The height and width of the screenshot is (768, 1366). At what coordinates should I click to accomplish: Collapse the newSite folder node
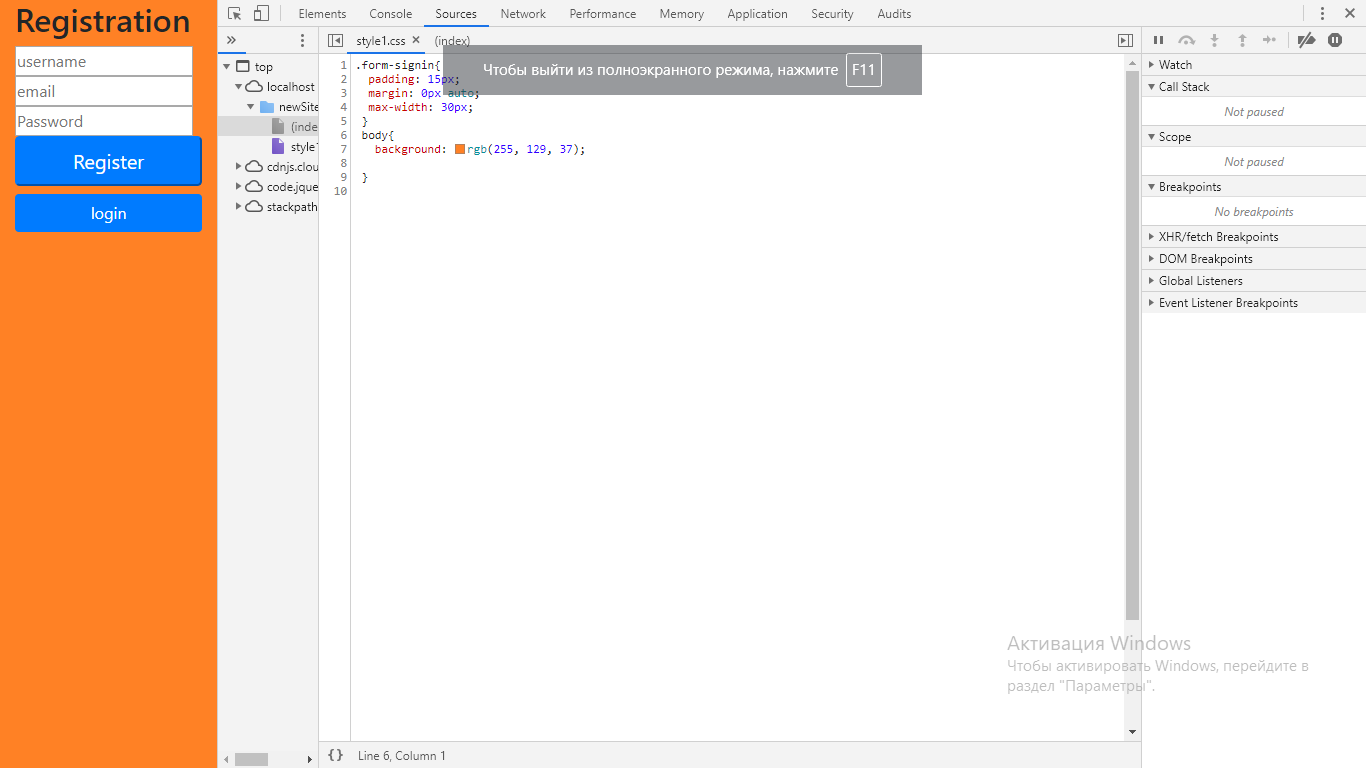[251, 107]
